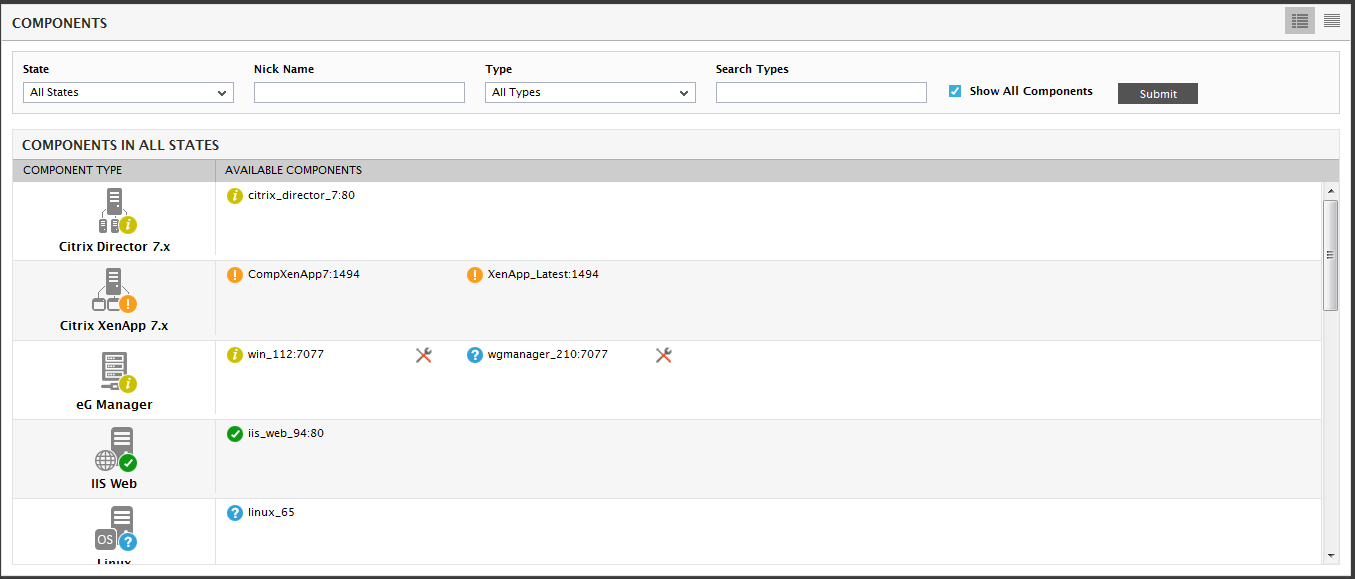Switch to compact list view icon
Viewport: 1355px width, 579px height.
(1332, 21)
